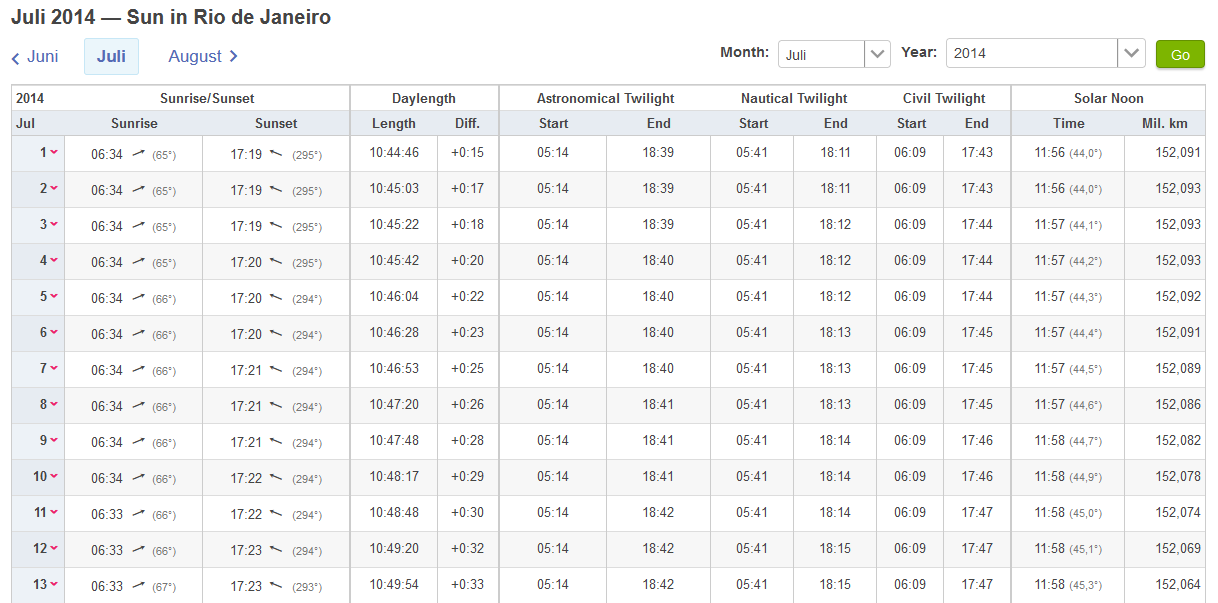Select daylength 10:46:04 for July 5
The width and height of the screenshot is (1218, 603).
coord(394,297)
